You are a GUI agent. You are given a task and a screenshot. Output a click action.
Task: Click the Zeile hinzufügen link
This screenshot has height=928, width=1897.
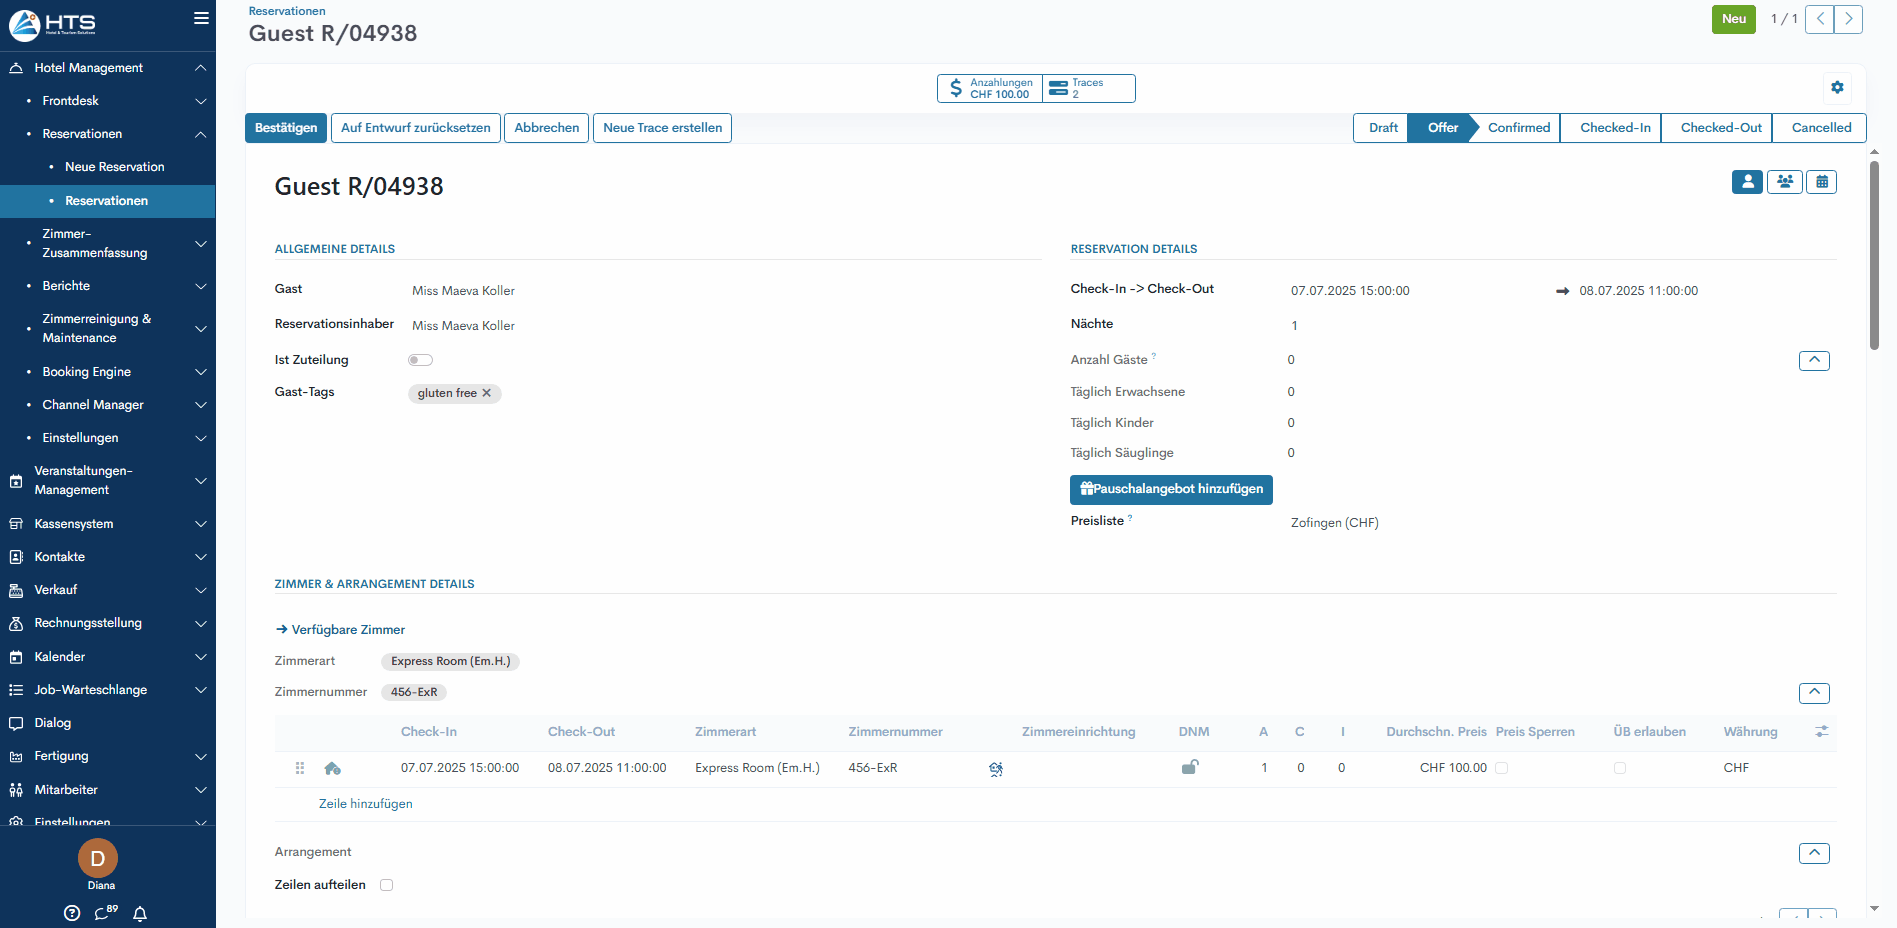pyautogui.click(x=366, y=804)
